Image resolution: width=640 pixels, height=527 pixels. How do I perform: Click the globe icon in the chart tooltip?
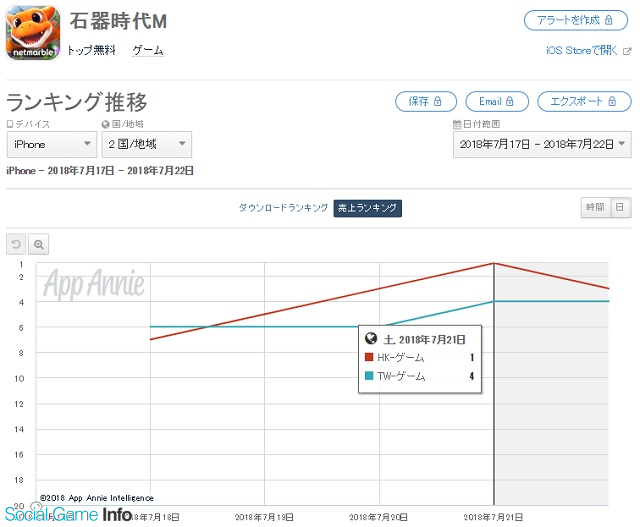371,338
